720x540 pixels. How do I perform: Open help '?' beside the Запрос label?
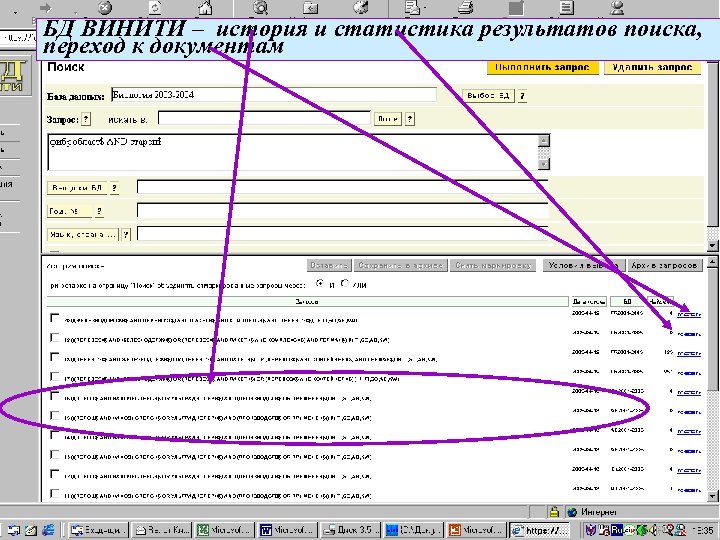[x=86, y=119]
